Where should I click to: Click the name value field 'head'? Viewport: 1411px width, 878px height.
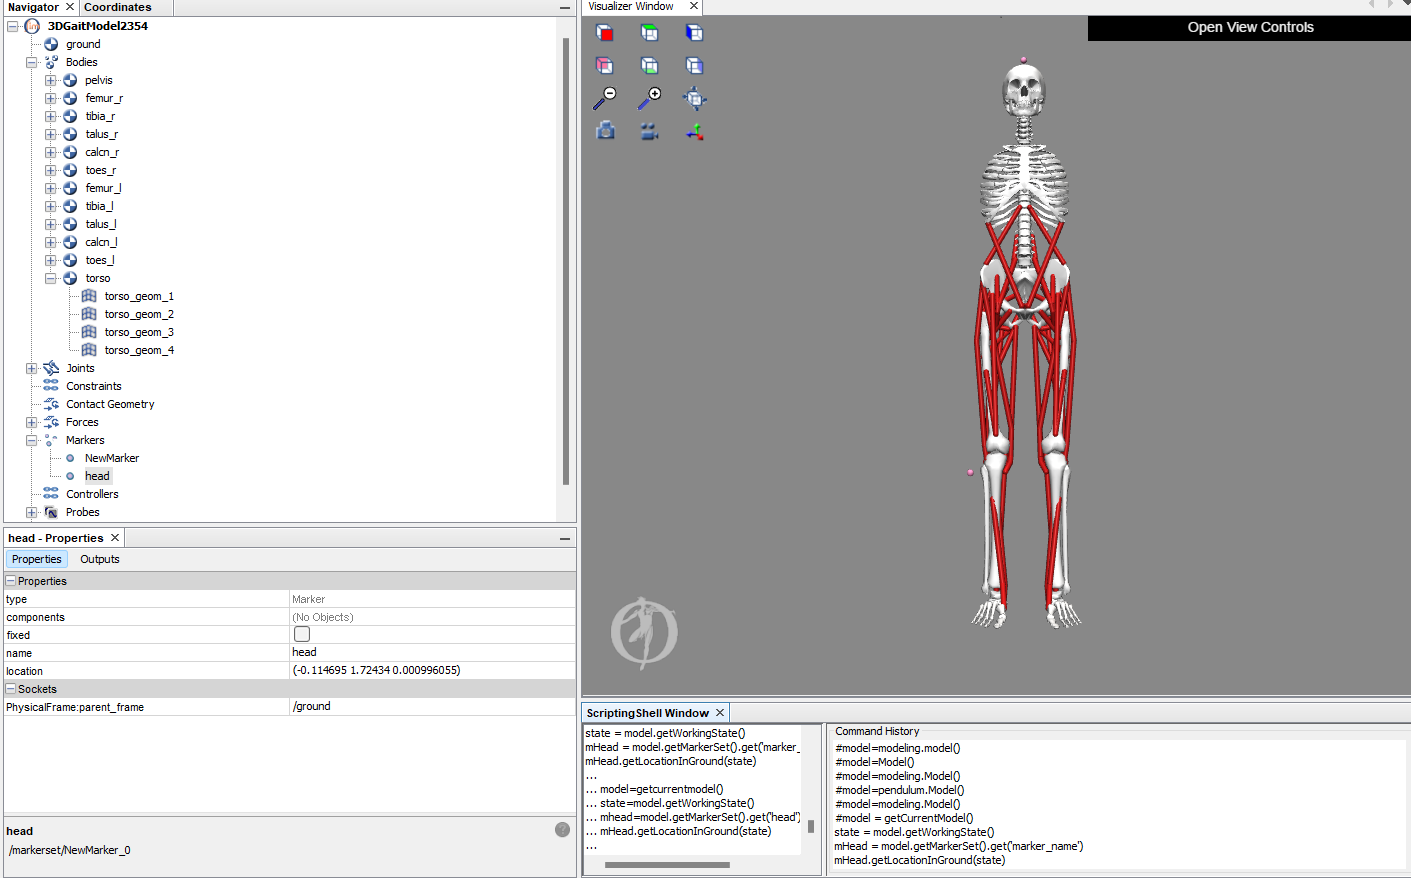point(432,652)
